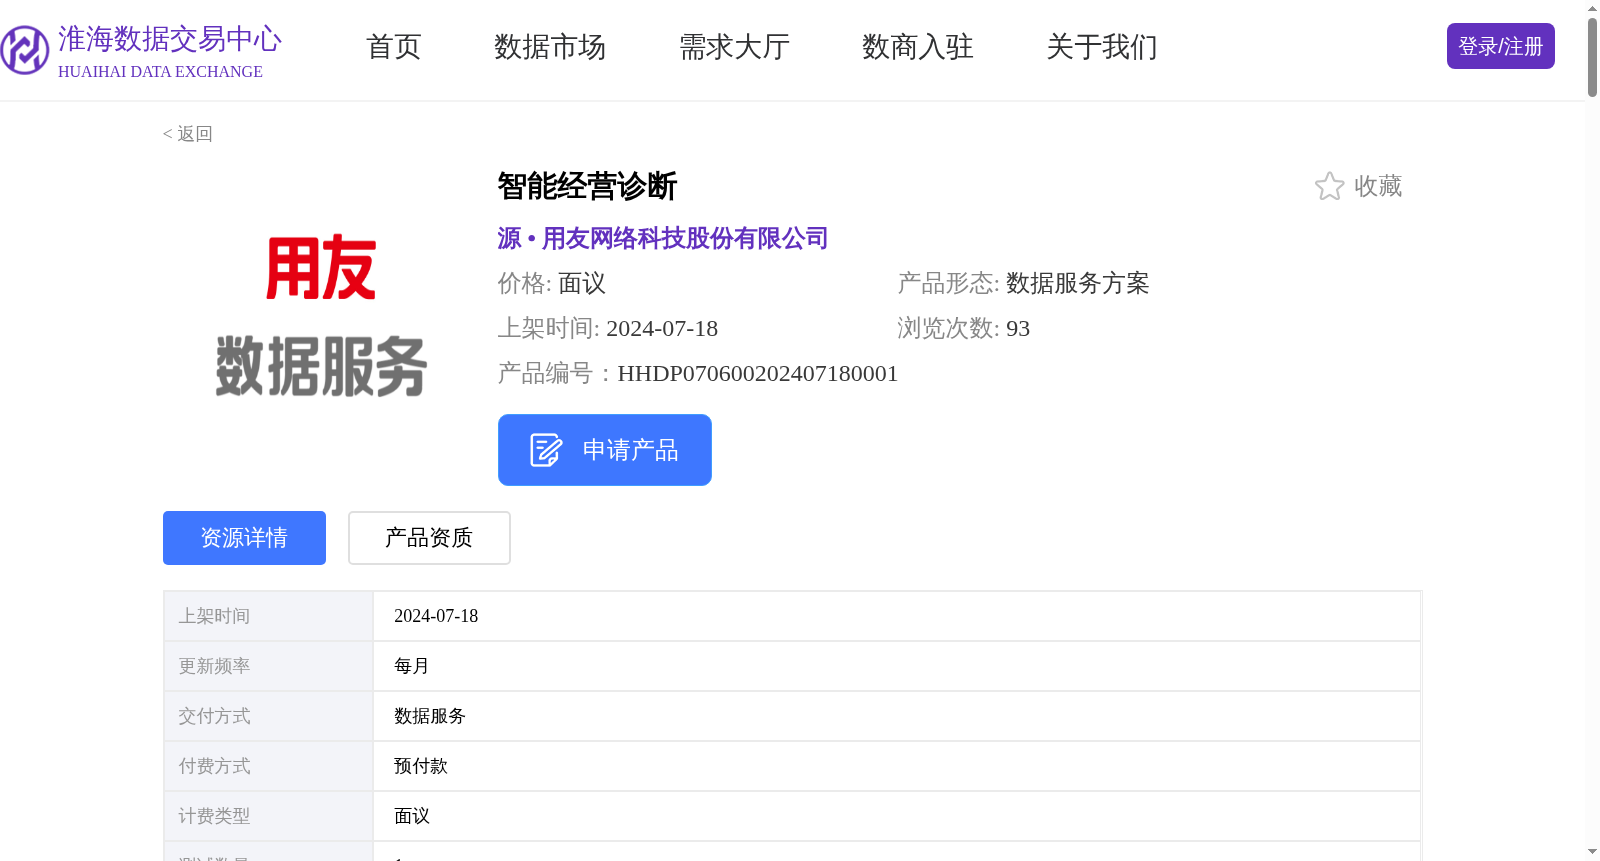Image resolution: width=1600 pixels, height=861 pixels.
Task: Click the 登录/注册 button
Action: pos(1500,46)
